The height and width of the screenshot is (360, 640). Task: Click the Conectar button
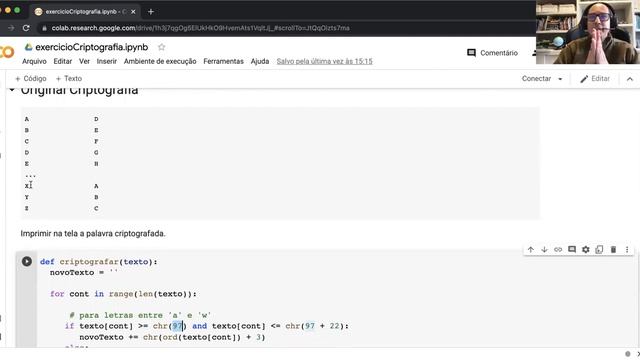click(536, 78)
